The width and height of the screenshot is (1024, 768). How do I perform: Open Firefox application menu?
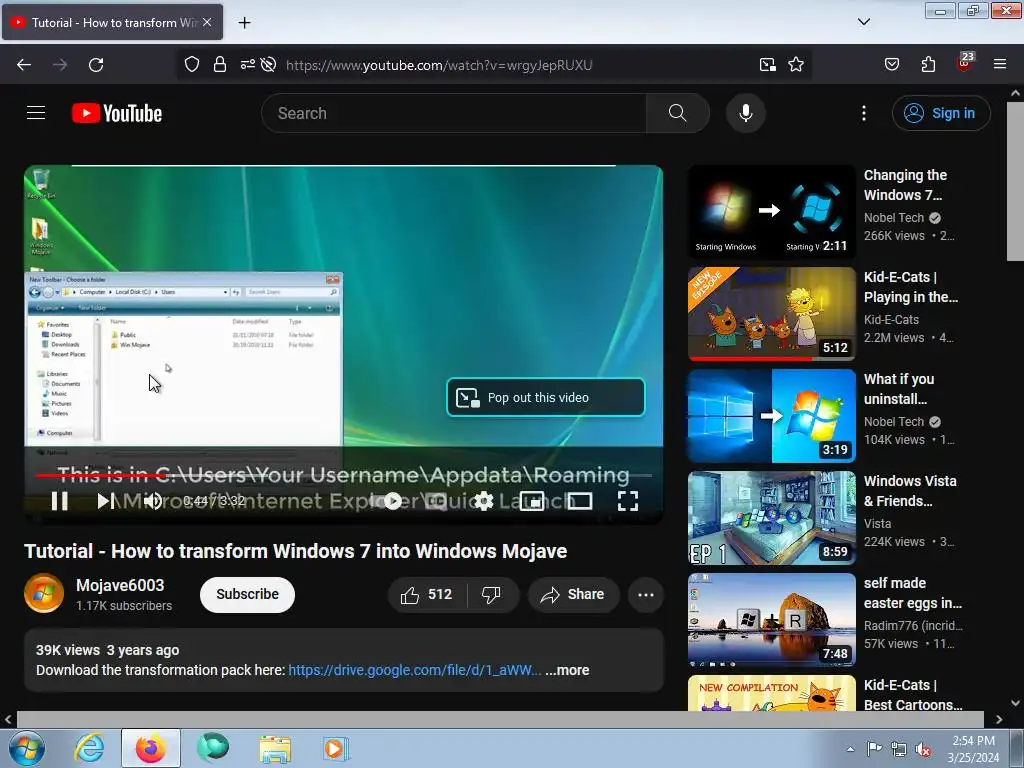pyautogui.click(x=1000, y=65)
